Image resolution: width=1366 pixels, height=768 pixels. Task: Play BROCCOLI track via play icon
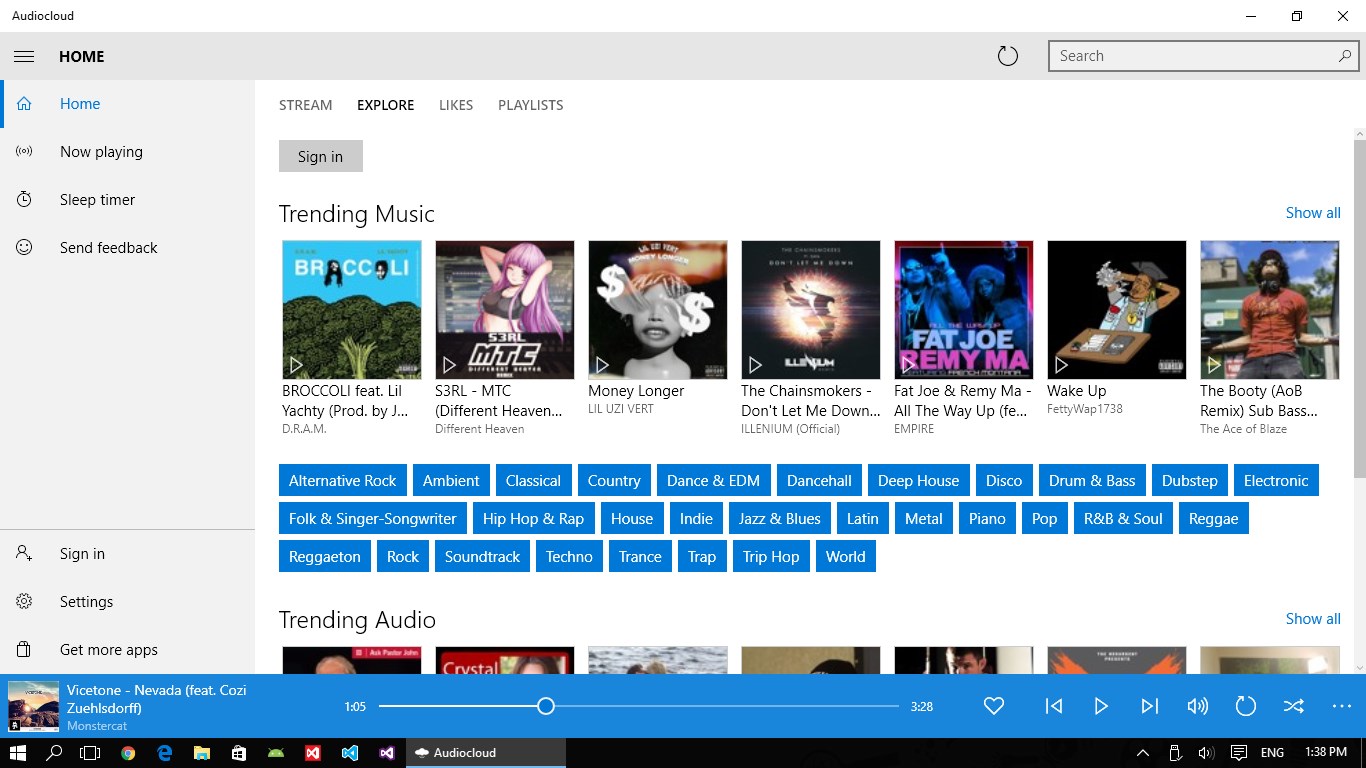pyautogui.click(x=296, y=365)
